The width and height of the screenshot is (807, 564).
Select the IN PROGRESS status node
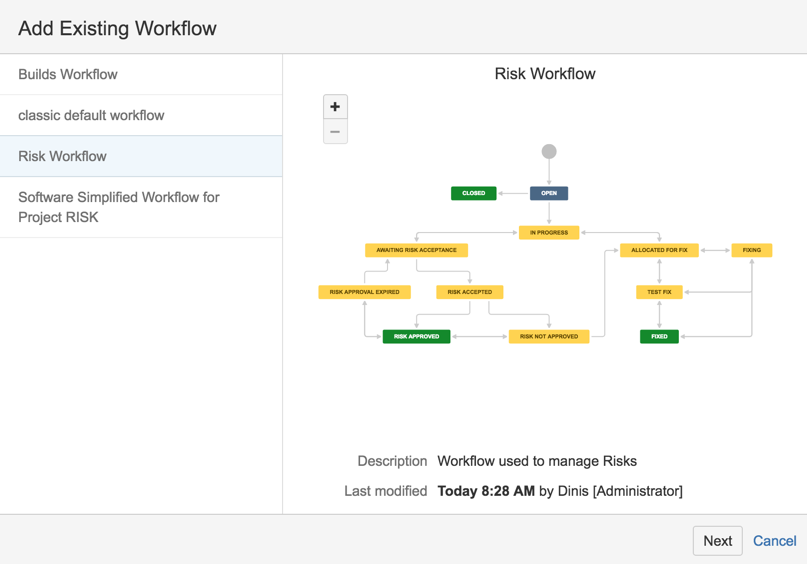(549, 232)
